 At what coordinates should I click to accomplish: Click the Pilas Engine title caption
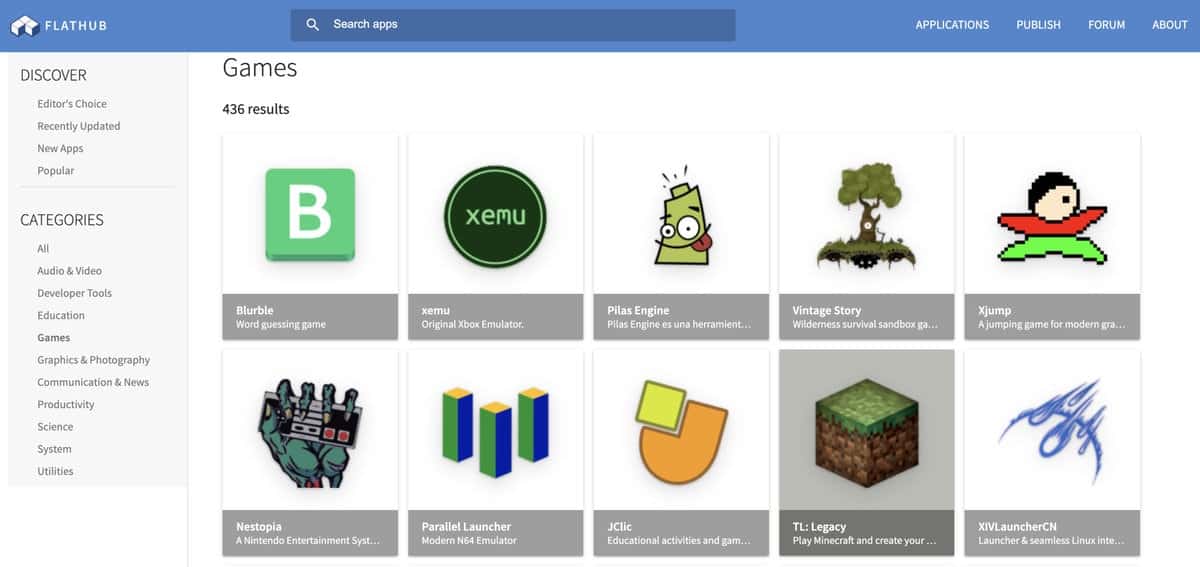coord(638,310)
